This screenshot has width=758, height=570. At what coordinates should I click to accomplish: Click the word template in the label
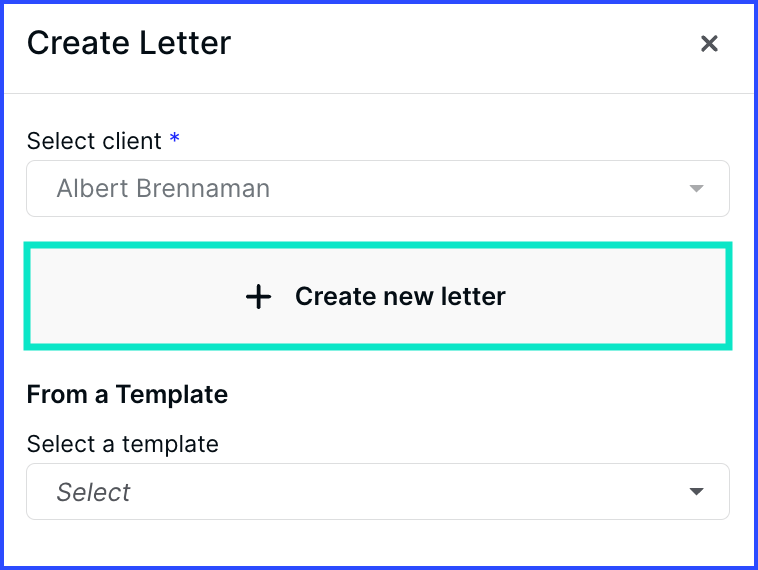click(x=170, y=443)
